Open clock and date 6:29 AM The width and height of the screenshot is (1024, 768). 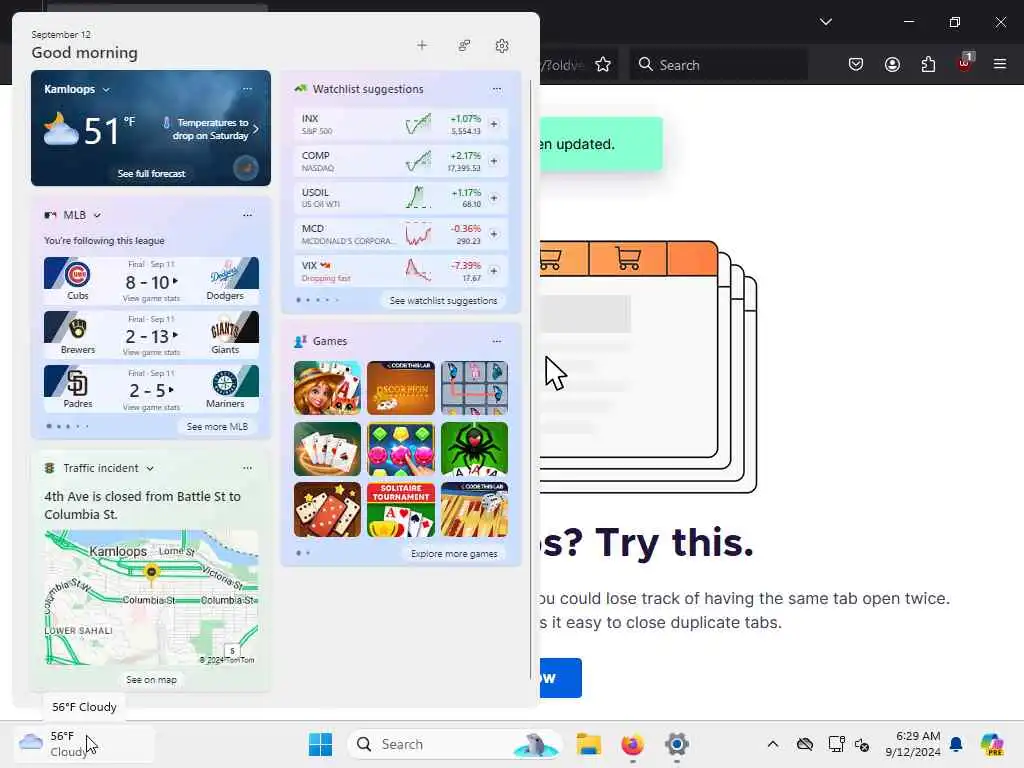click(913, 744)
